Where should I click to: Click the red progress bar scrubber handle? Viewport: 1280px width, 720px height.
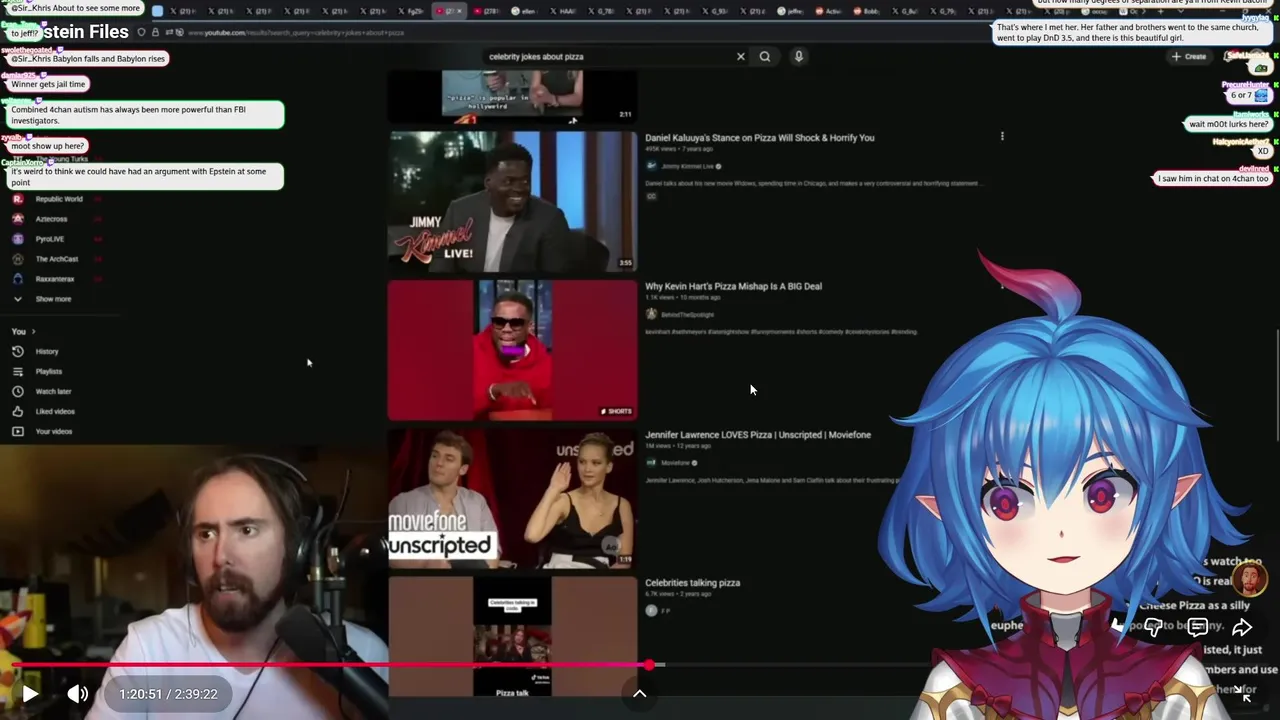(x=649, y=664)
